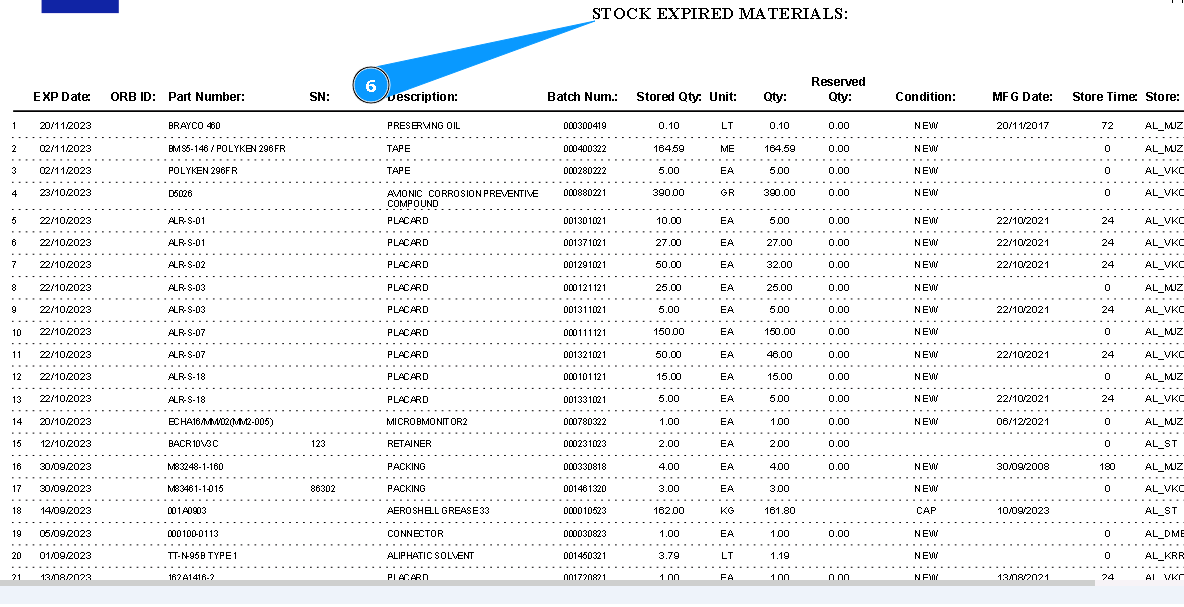Click part number BACR10V3C
The width and height of the screenshot is (1184, 607).
[x=193, y=444]
